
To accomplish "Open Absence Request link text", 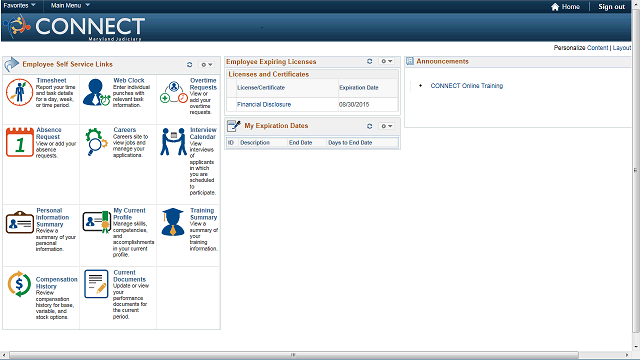I will (x=49, y=133).
